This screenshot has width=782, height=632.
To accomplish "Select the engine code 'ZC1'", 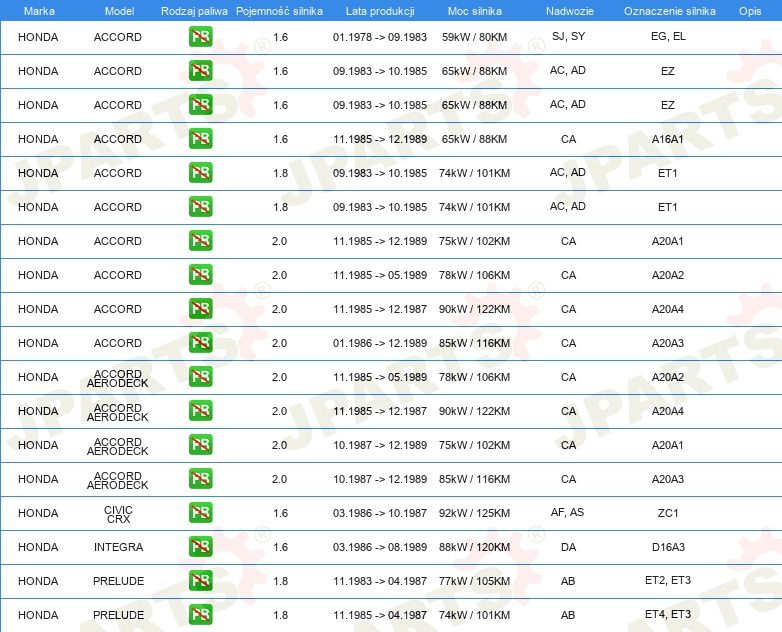I will tap(668, 513).
